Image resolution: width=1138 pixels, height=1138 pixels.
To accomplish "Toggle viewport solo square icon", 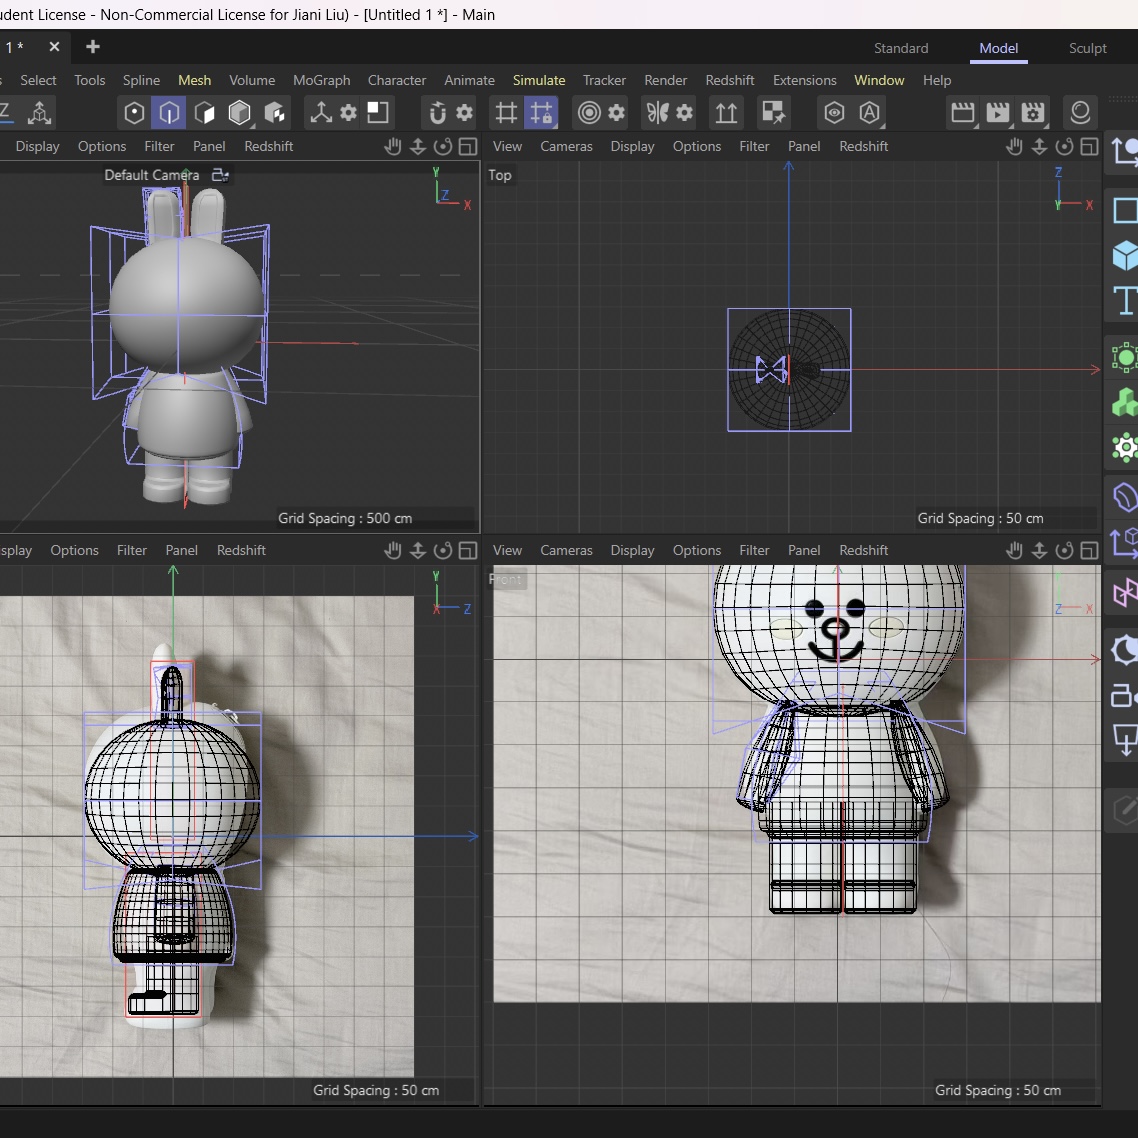I will pos(377,112).
